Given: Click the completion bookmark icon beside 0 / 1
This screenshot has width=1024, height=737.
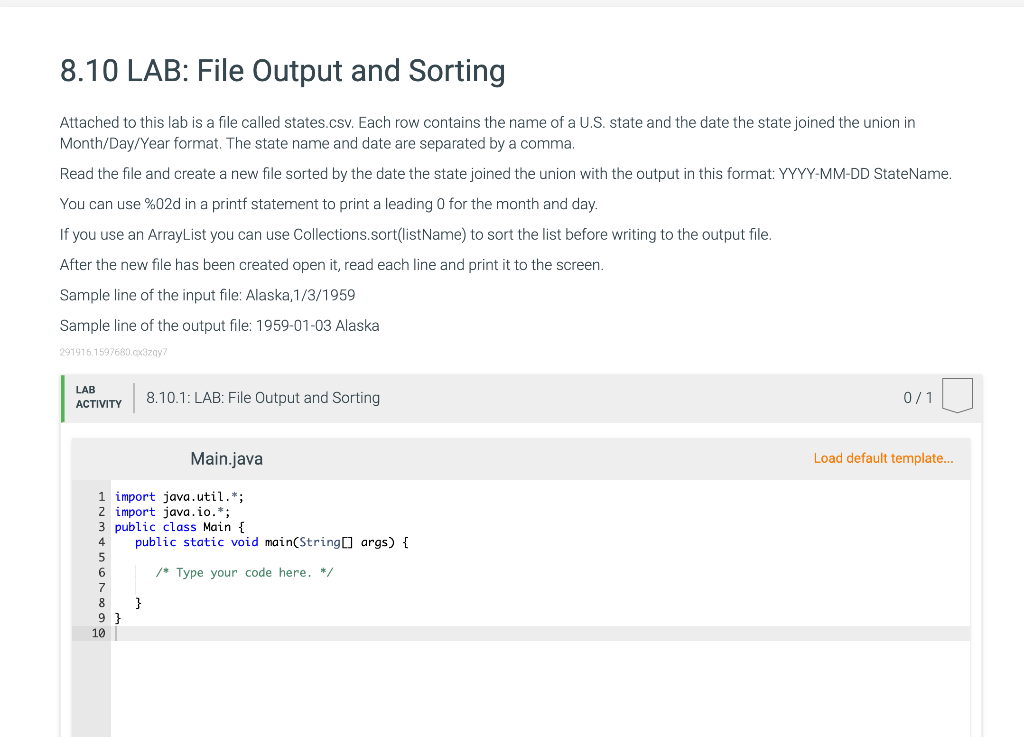Looking at the screenshot, I should tap(956, 395).
